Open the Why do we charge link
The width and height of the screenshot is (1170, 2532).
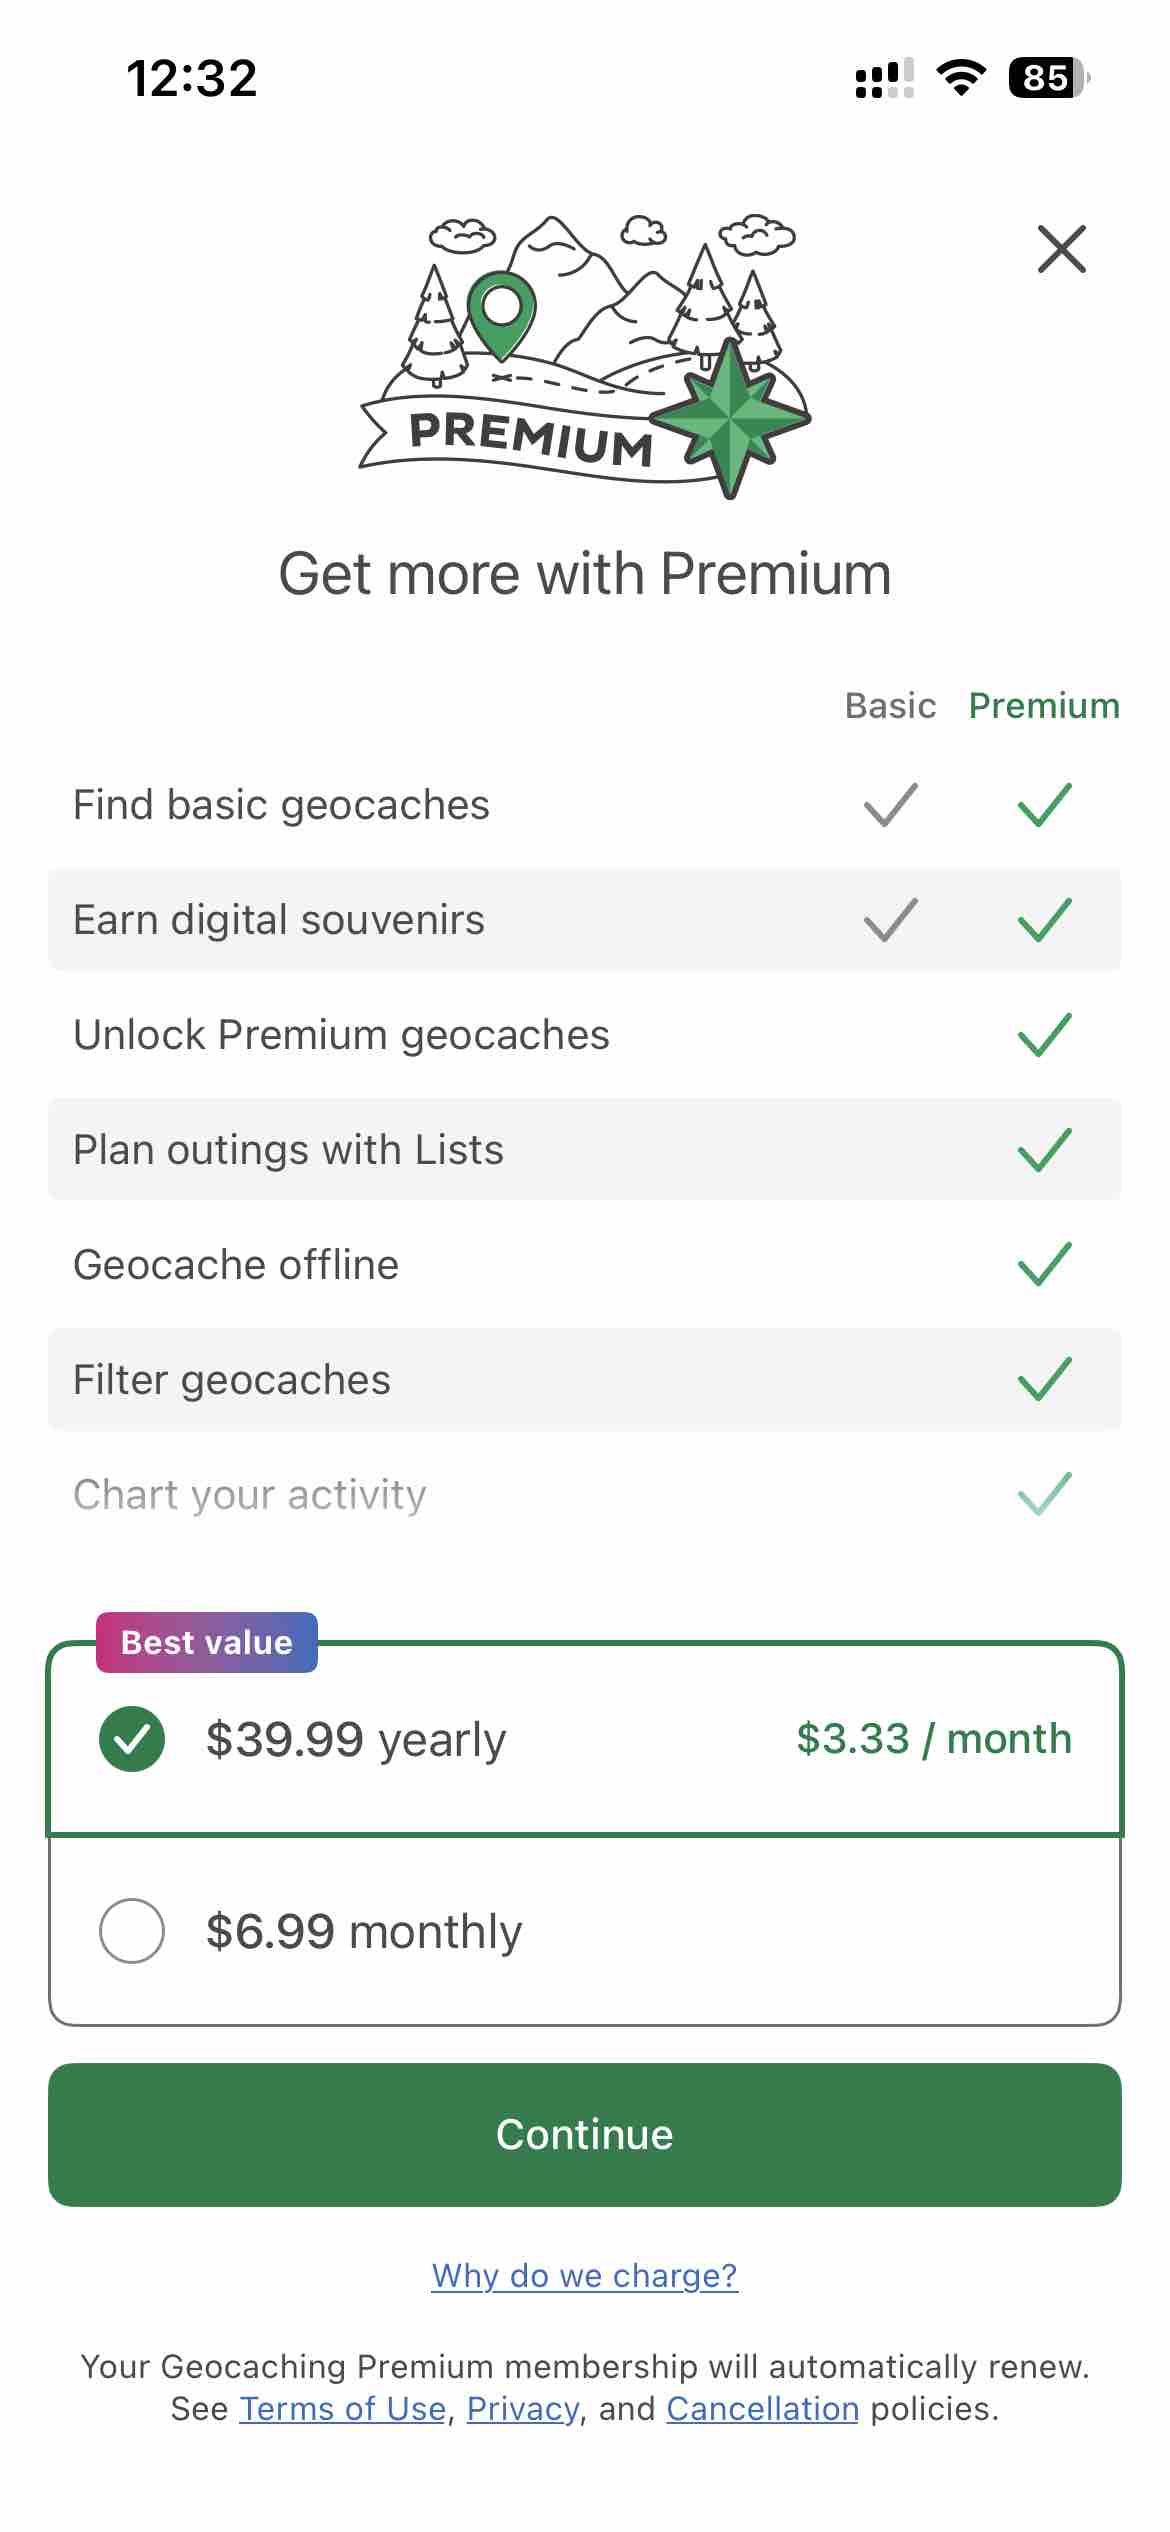tap(584, 2275)
